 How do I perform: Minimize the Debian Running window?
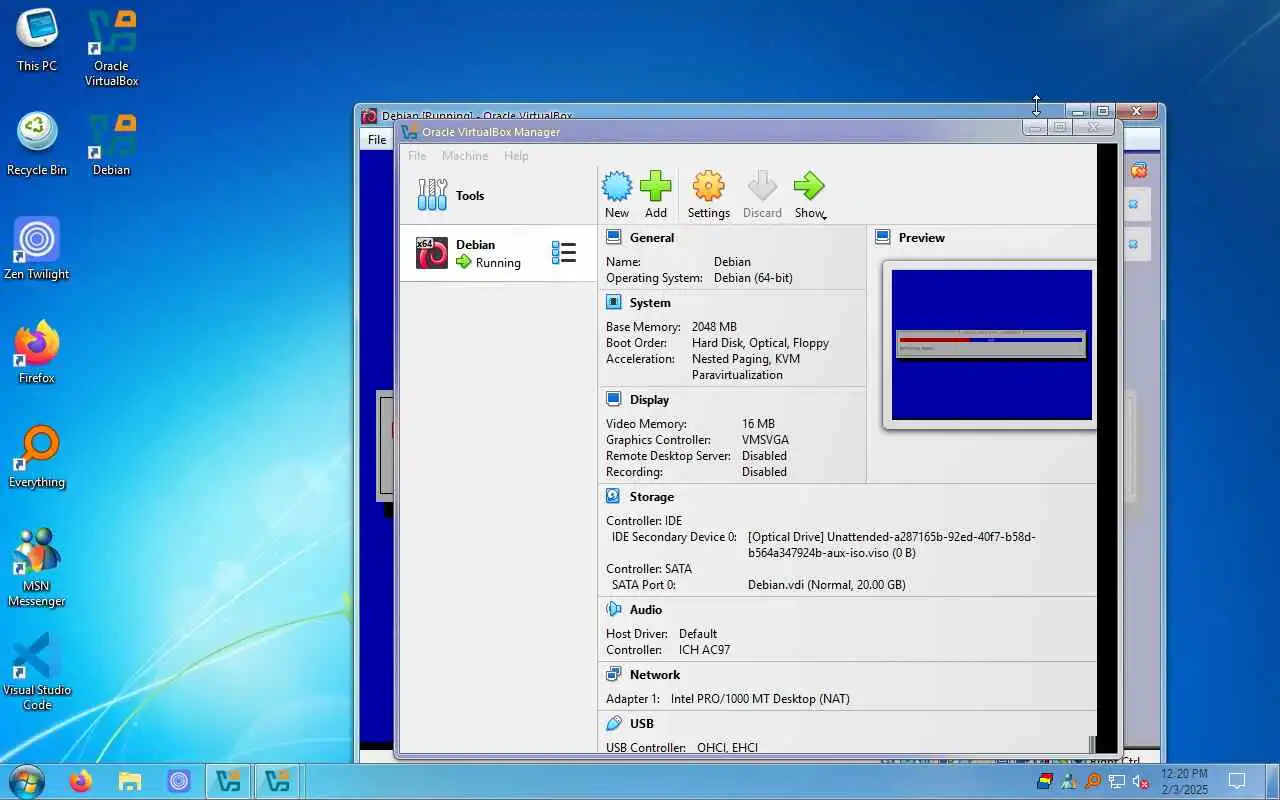click(x=1078, y=111)
